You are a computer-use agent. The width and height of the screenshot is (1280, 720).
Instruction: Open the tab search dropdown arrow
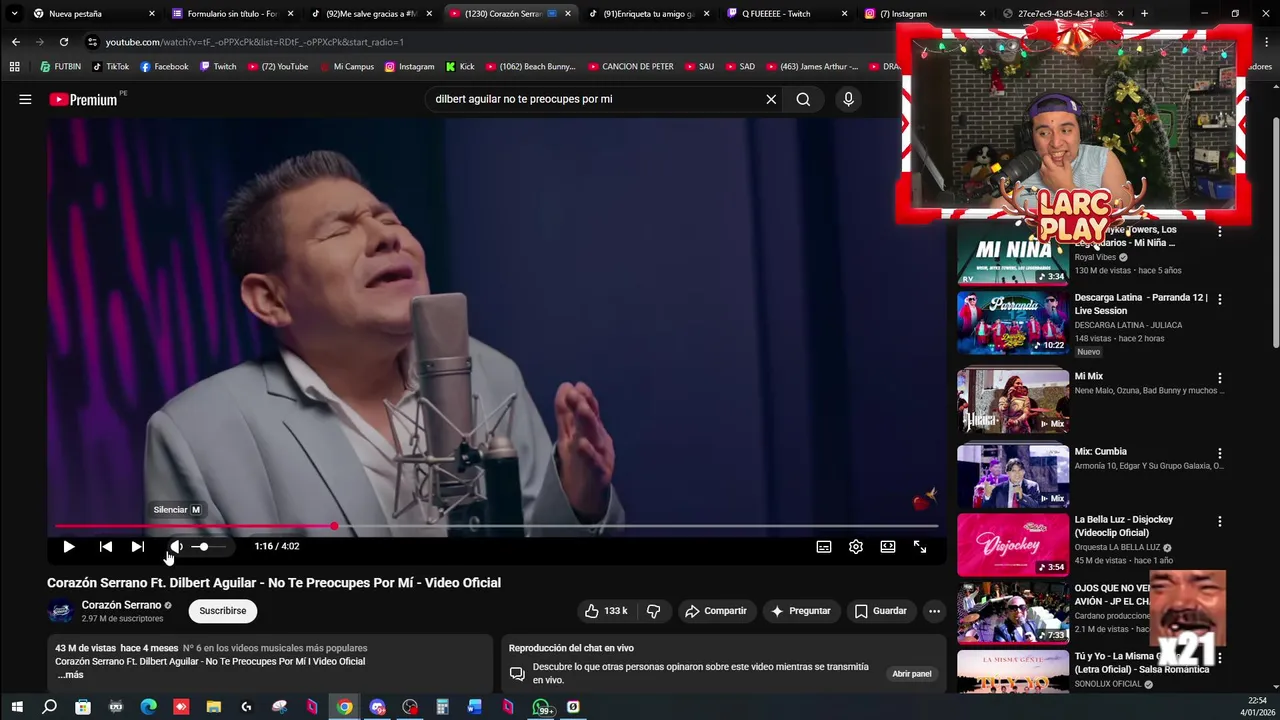14,14
